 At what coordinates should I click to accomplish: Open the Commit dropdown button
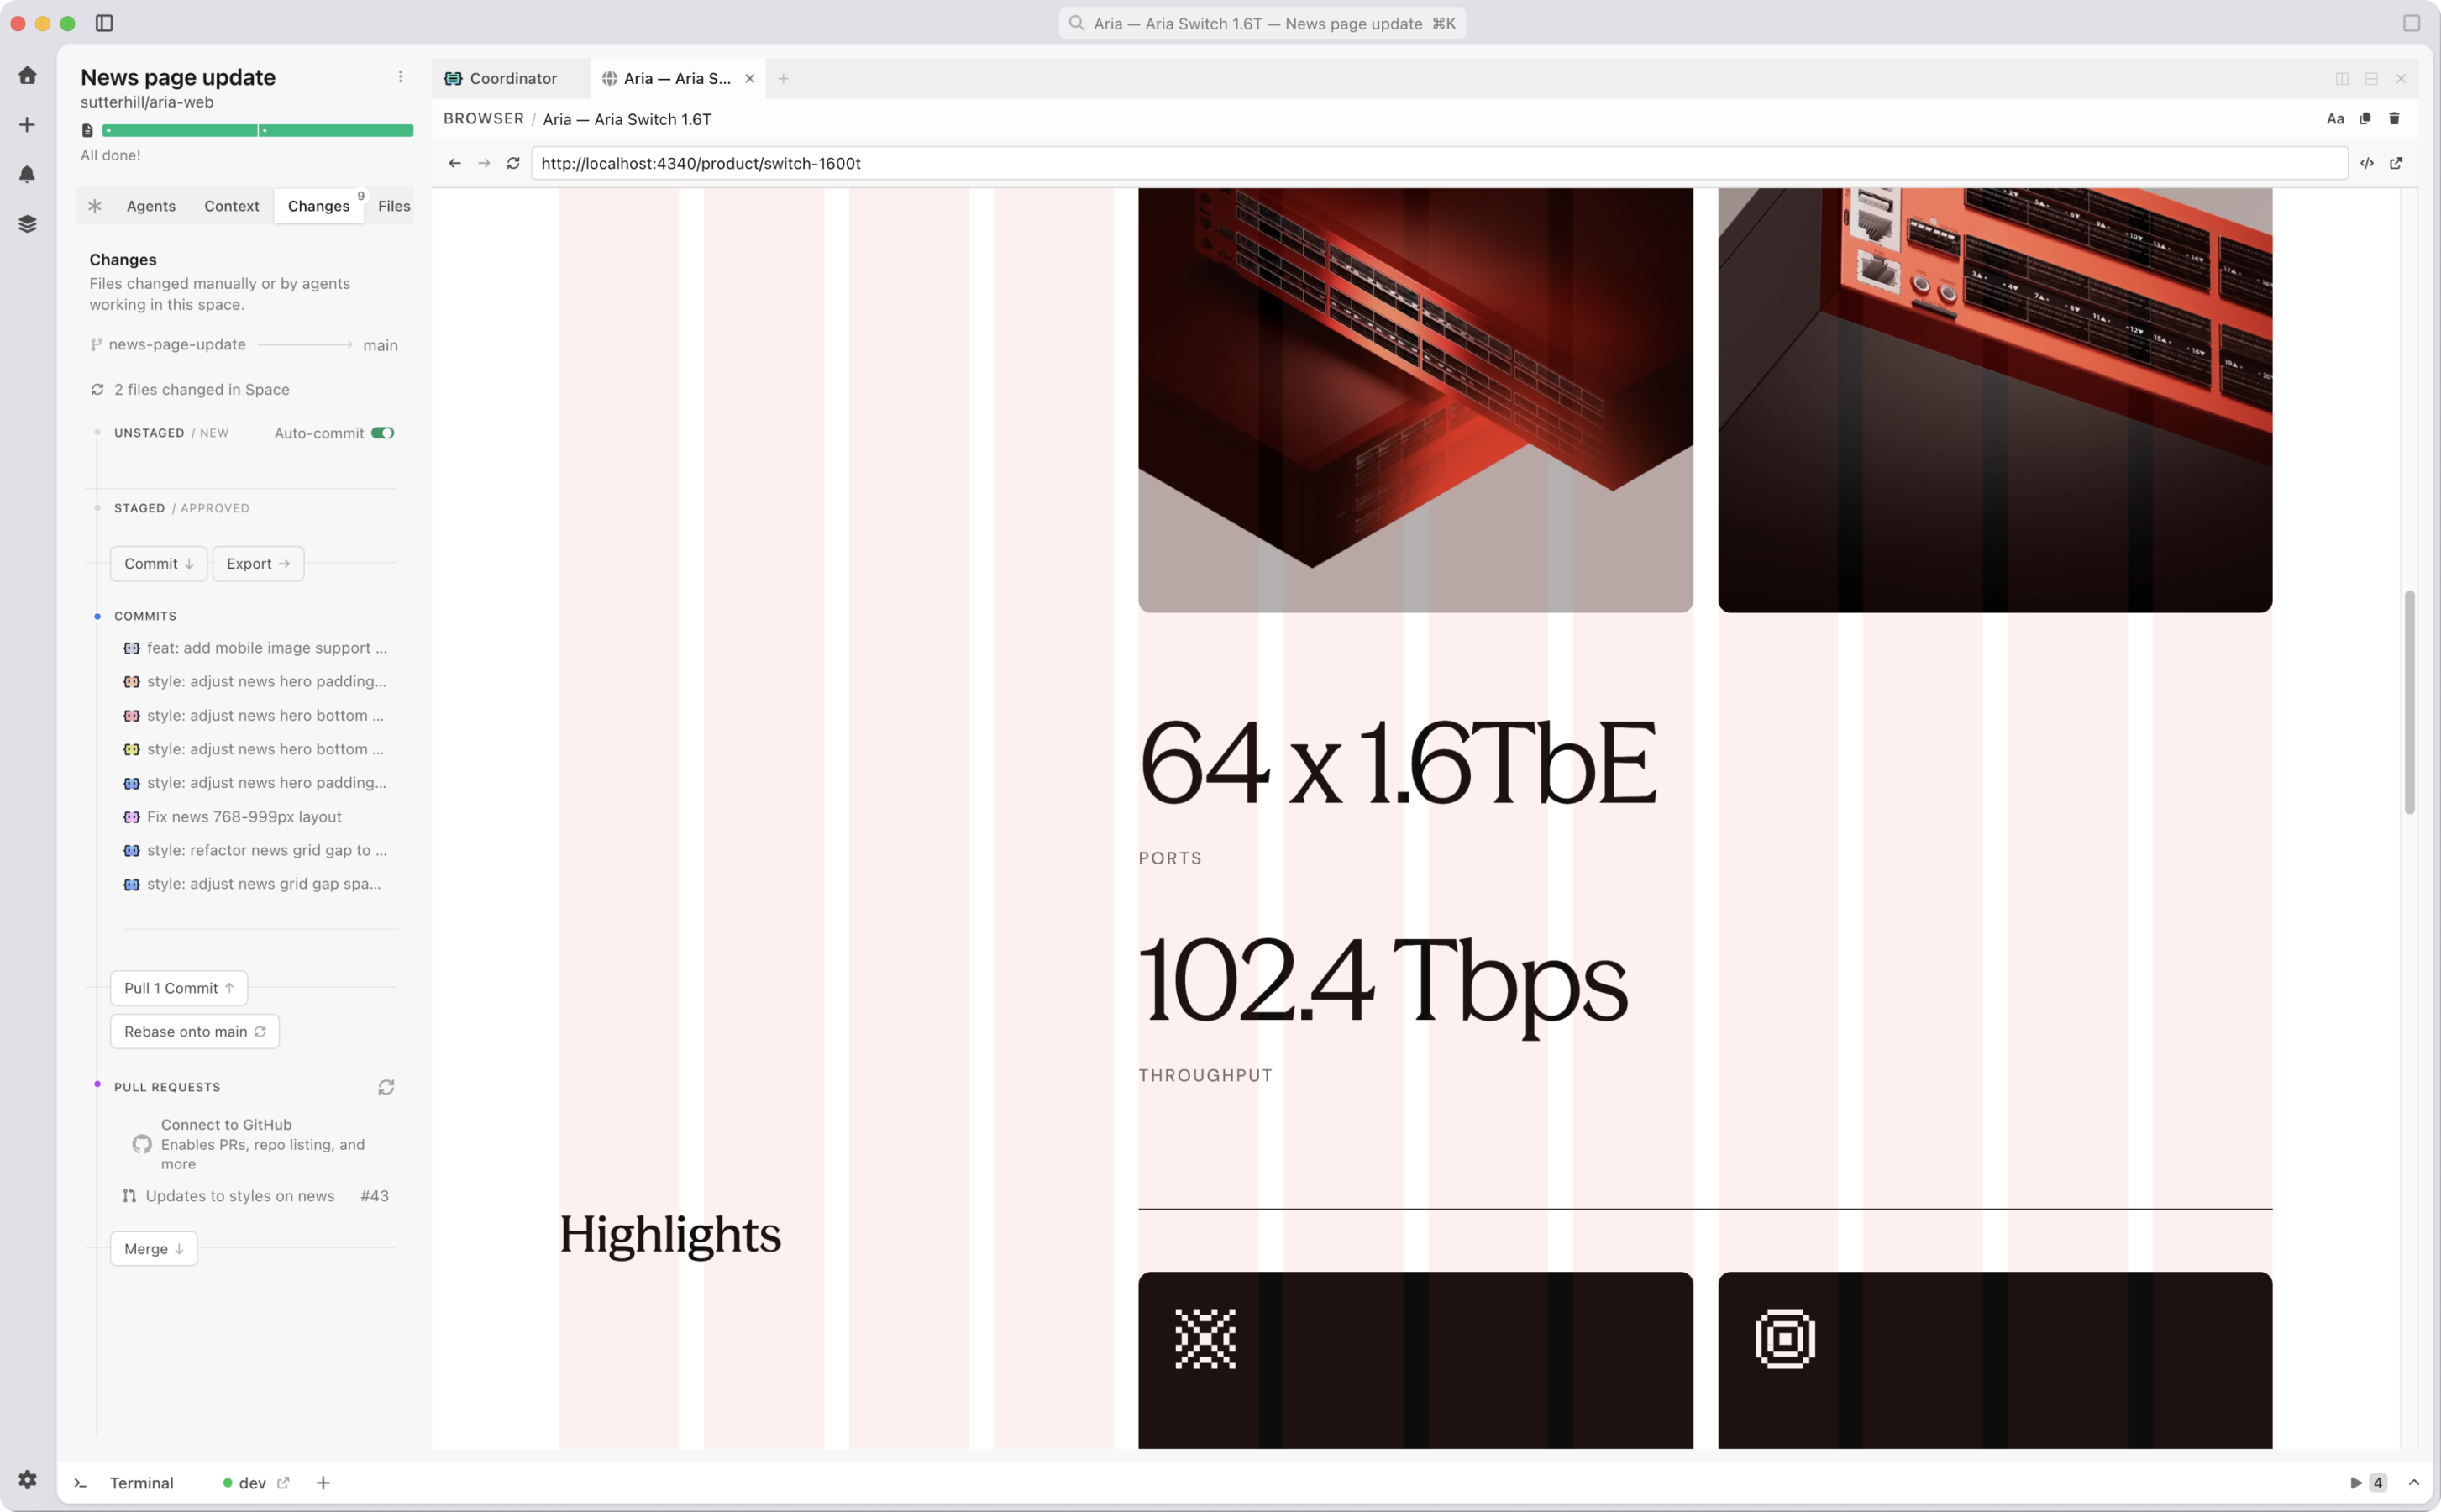pos(159,564)
